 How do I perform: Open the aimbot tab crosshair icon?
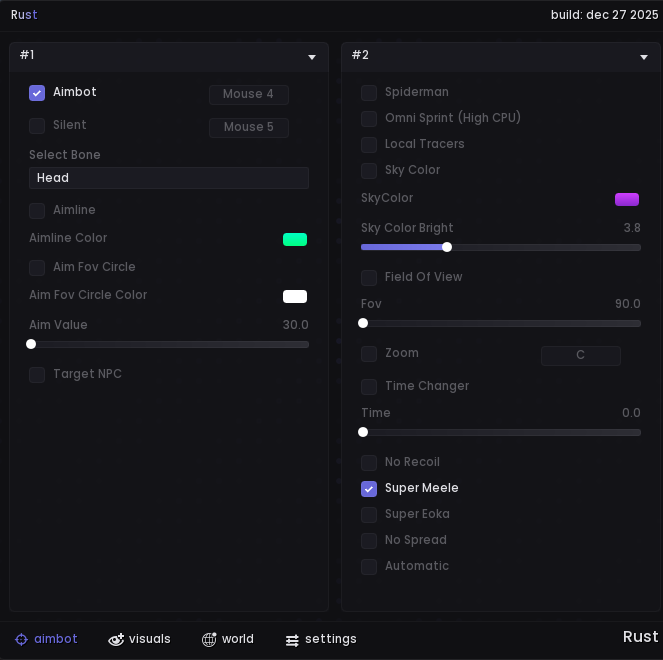22,639
